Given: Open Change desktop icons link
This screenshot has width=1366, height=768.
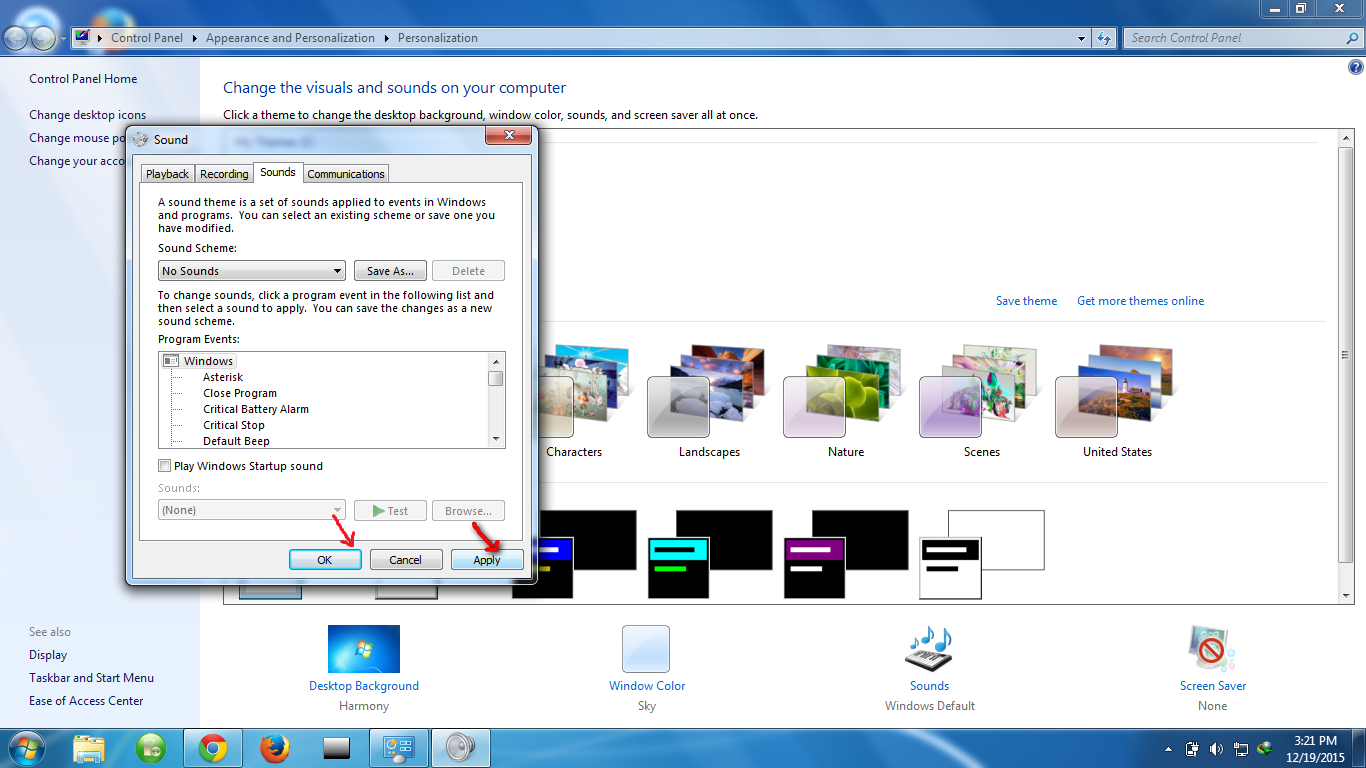Looking at the screenshot, I should 87,115.
